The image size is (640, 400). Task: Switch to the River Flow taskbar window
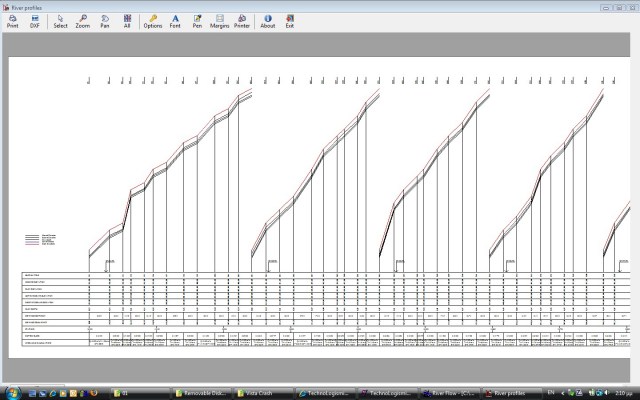coord(448,393)
